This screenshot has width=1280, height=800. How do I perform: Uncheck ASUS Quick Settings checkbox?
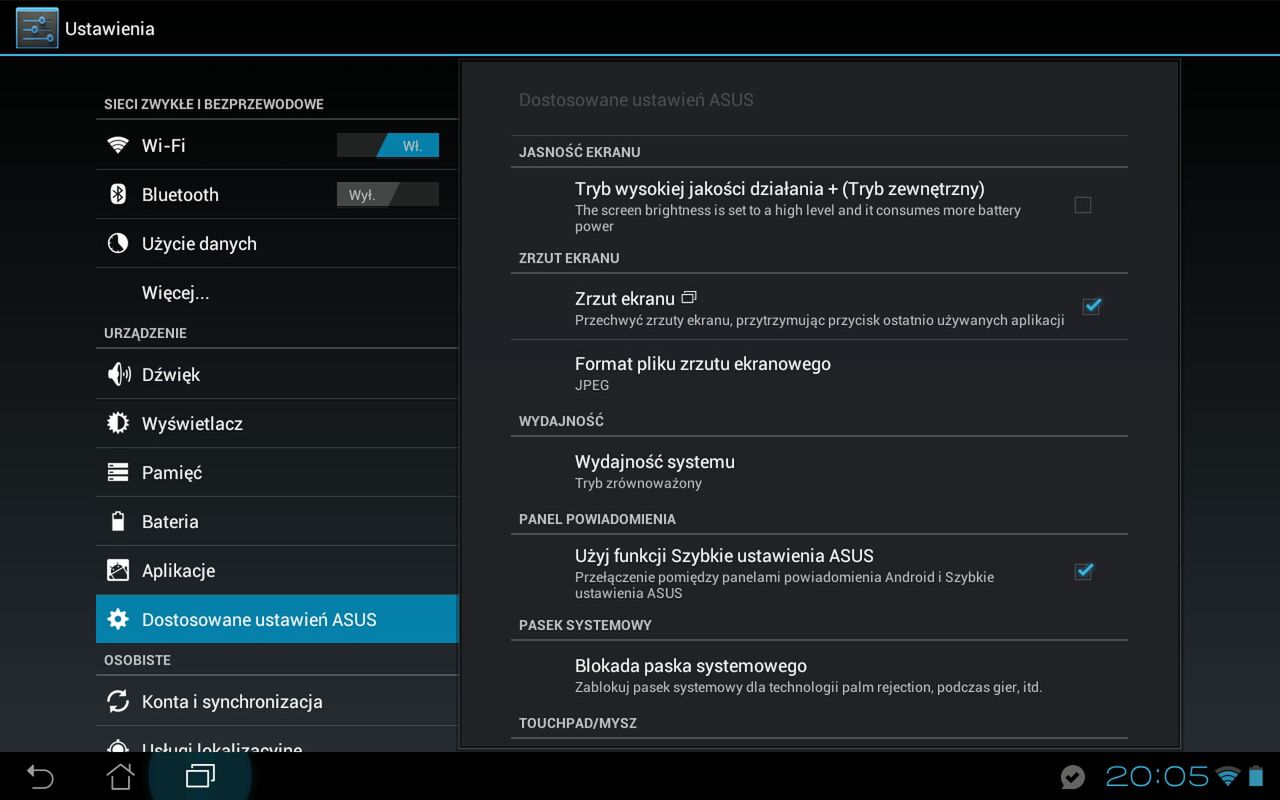click(1083, 571)
